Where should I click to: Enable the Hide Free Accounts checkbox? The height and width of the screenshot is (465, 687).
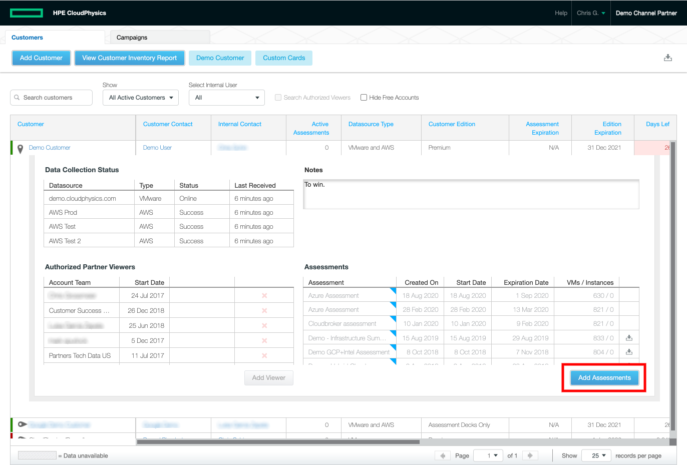click(x=364, y=98)
